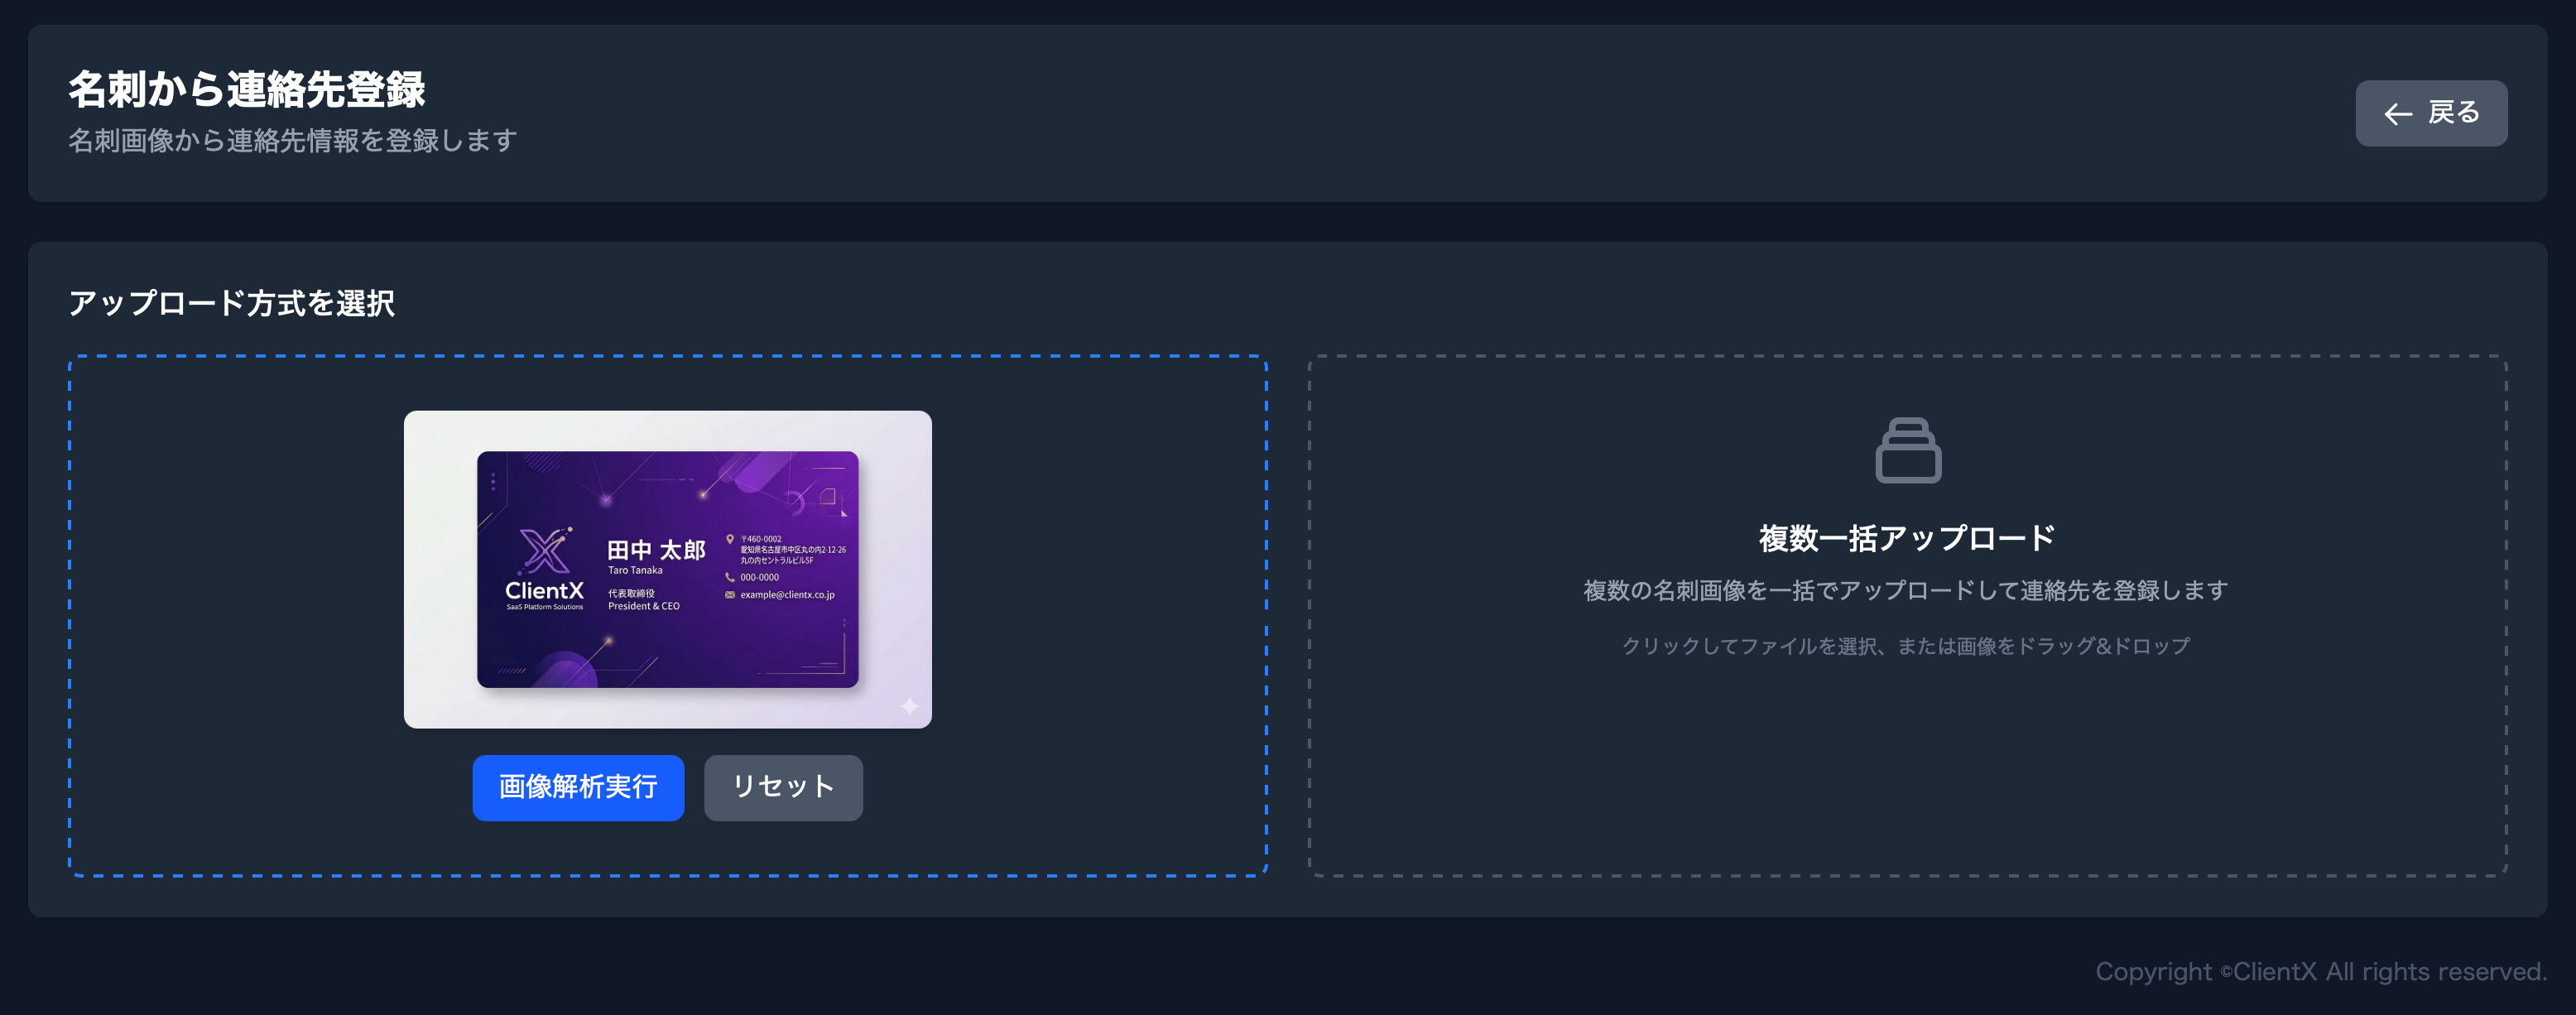Click the bulk upload description text
The height and width of the screenshot is (1015, 2576).
(1906, 591)
